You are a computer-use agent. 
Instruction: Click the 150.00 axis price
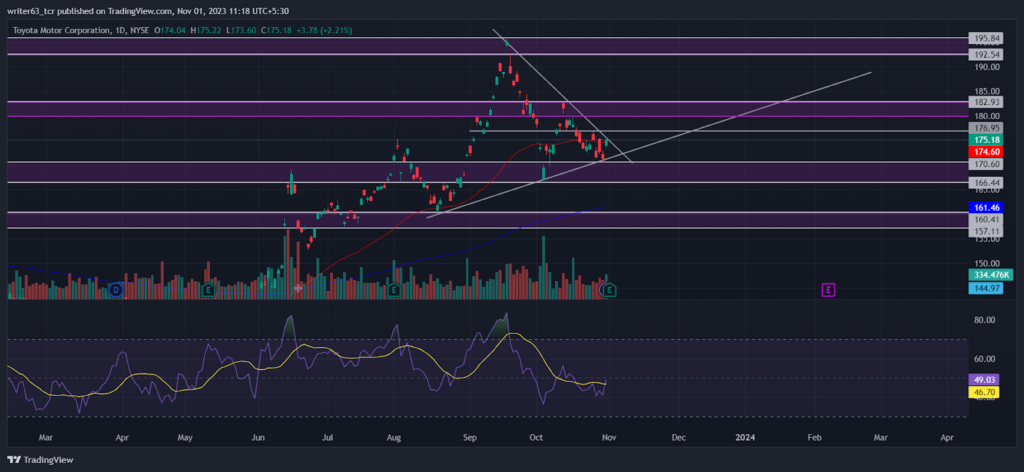pos(986,264)
